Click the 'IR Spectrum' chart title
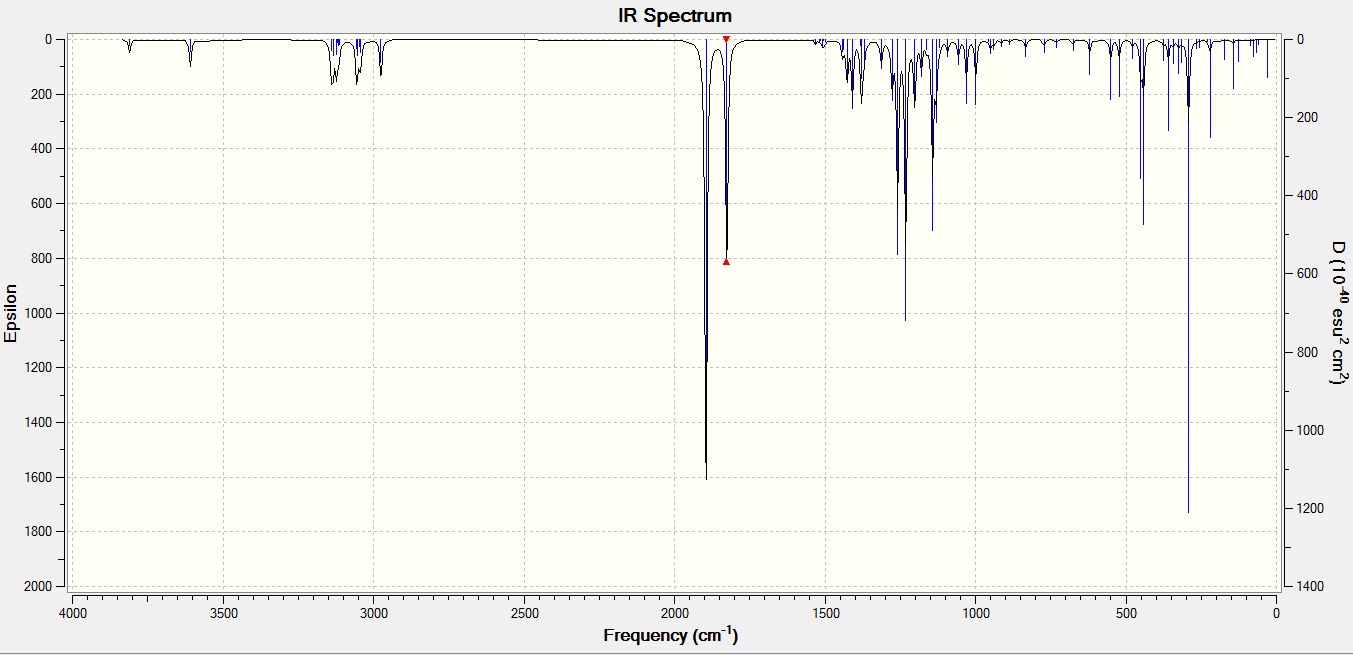The image size is (1353, 655). click(x=675, y=15)
